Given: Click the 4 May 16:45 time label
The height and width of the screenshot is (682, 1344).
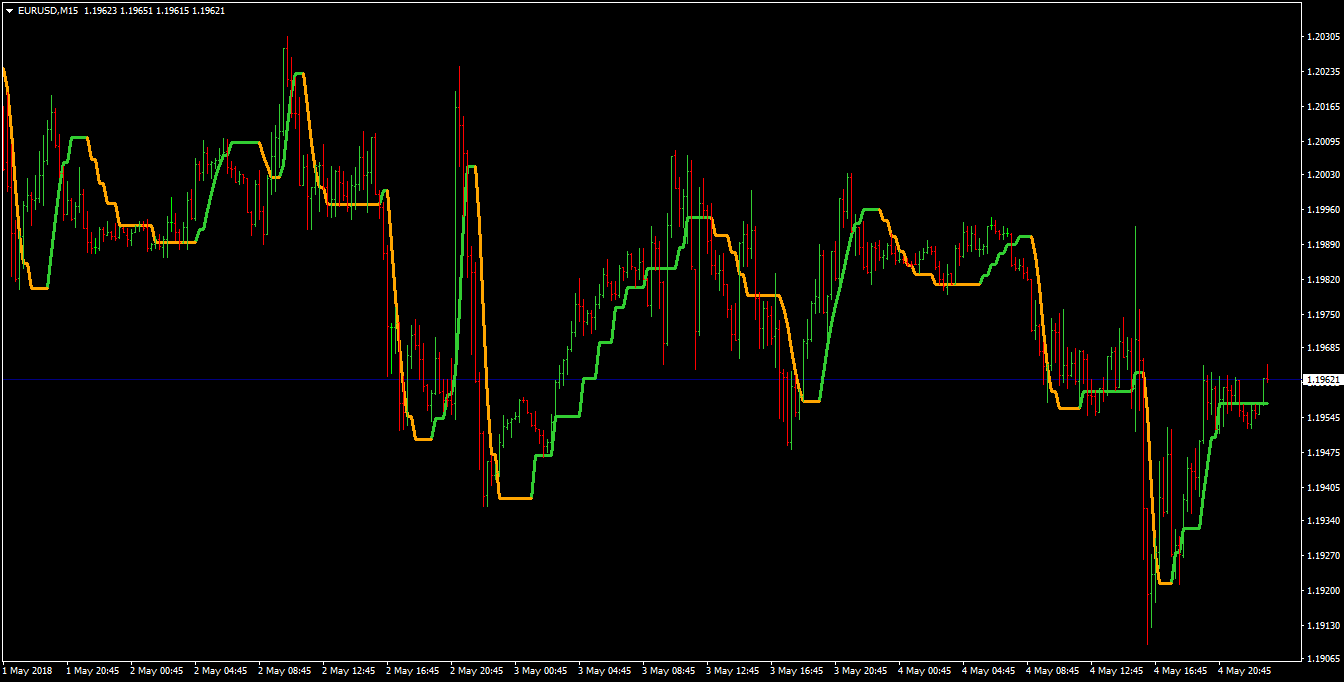Looking at the screenshot, I should (1181, 671).
